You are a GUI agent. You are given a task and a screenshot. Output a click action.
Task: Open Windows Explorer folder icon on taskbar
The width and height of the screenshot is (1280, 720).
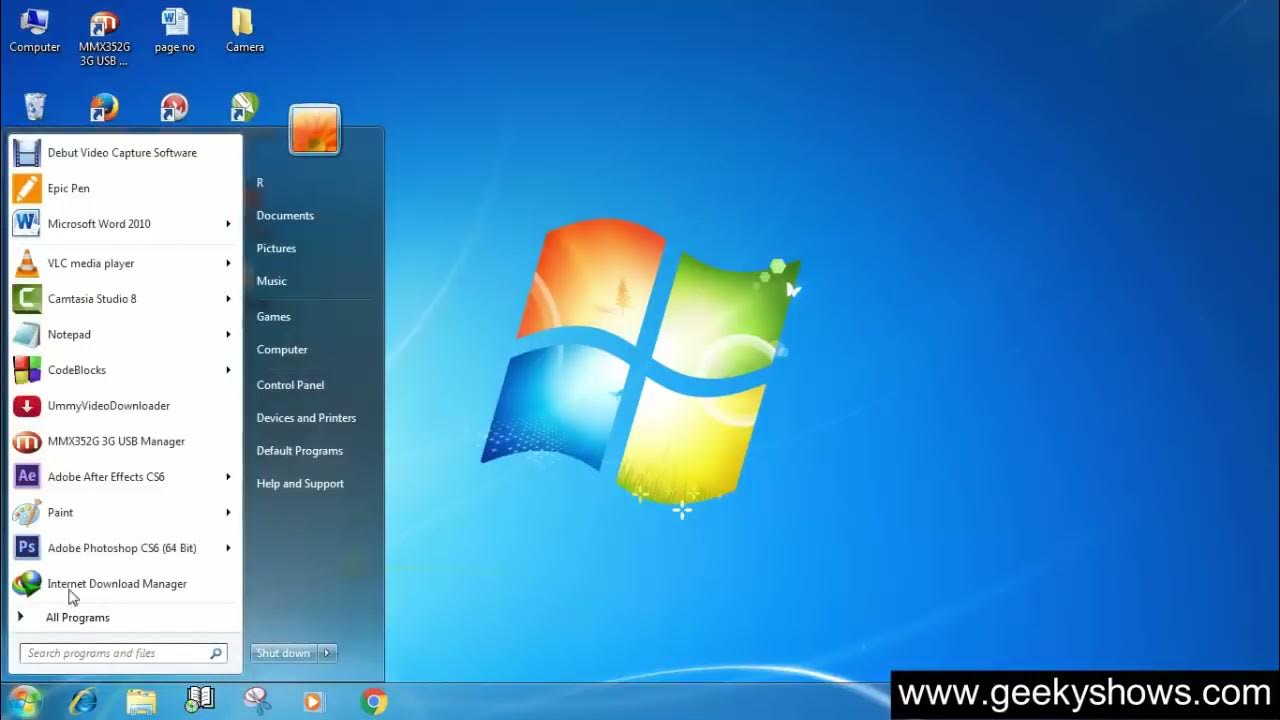(142, 702)
